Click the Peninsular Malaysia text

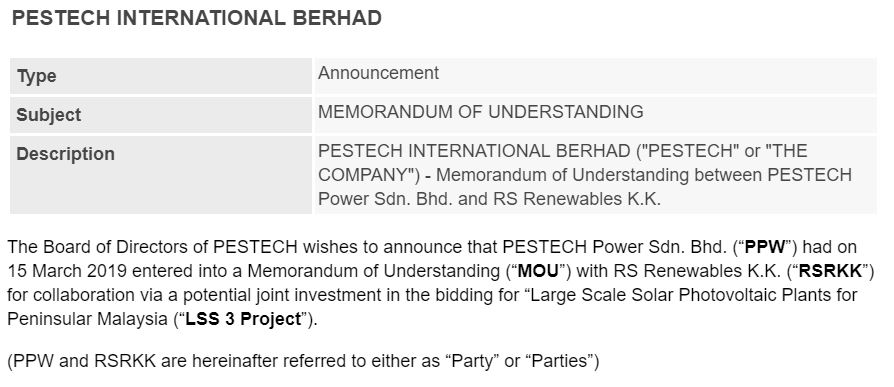(x=87, y=319)
